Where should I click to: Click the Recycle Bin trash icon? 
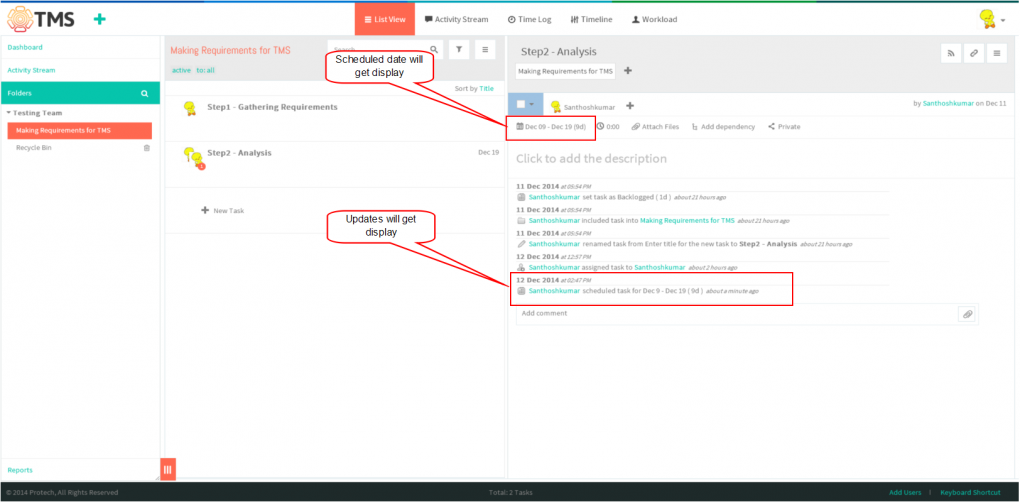click(146, 148)
